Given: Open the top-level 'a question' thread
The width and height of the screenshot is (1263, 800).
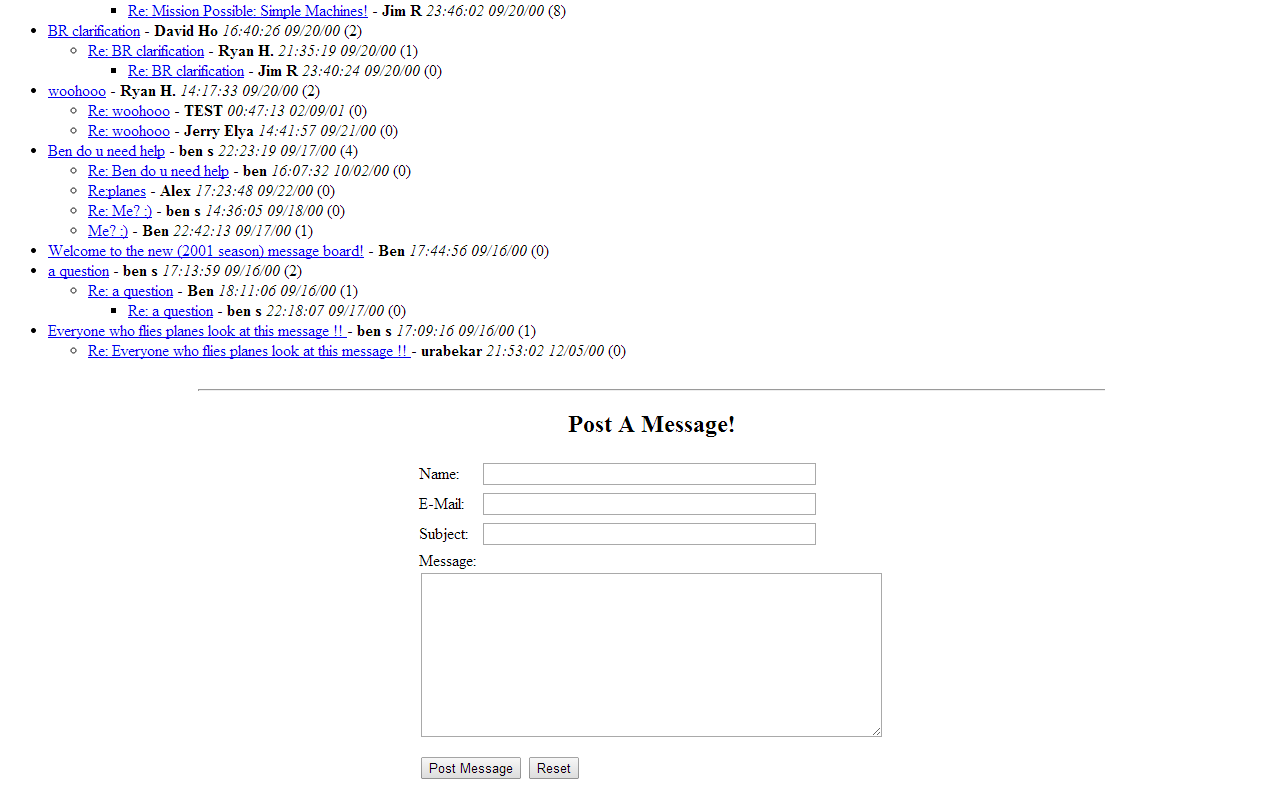Looking at the screenshot, I should click(x=78, y=271).
